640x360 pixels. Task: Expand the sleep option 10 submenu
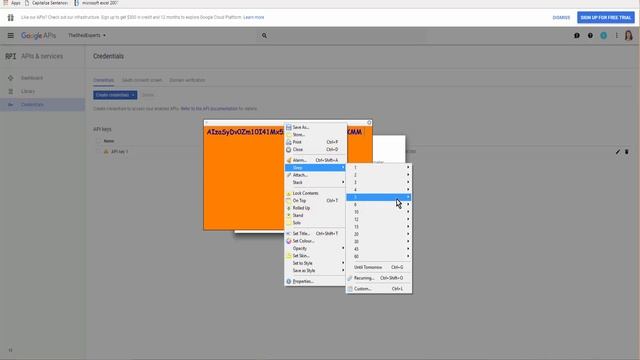[x=379, y=212]
